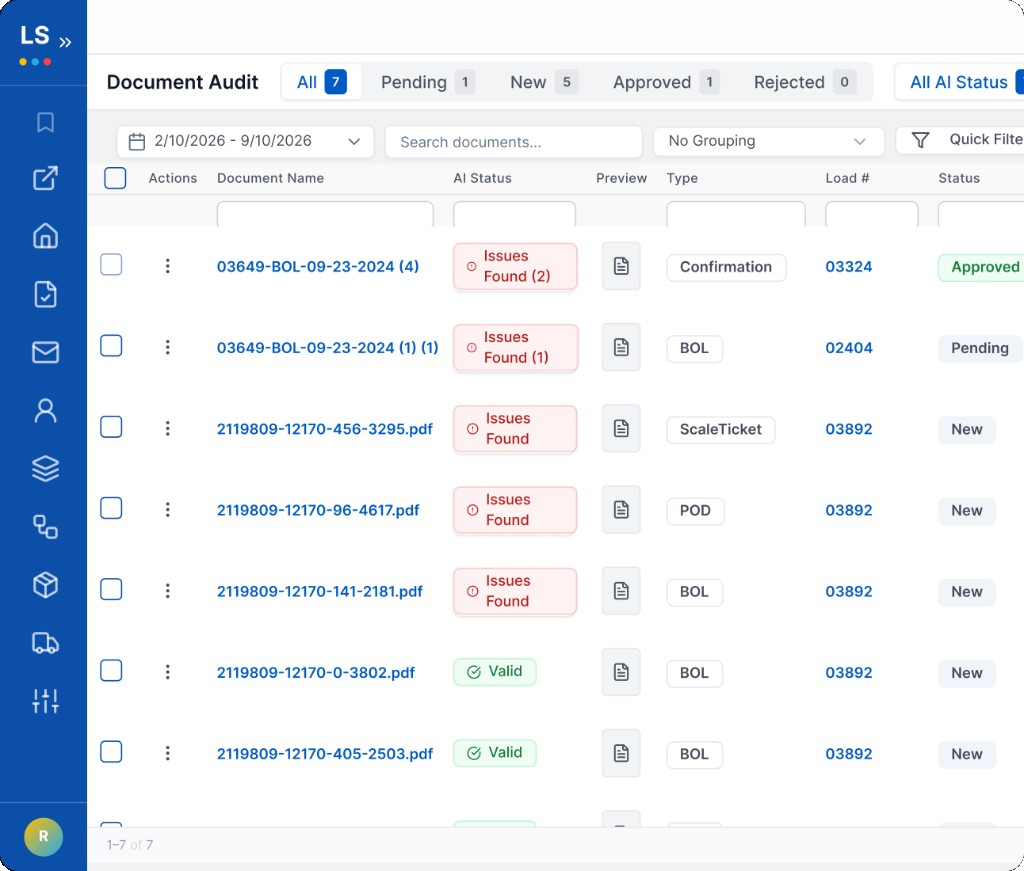Check the row 03649-BOL-09-23-2024 (1) (1)
The height and width of the screenshot is (871, 1024).
[111, 345]
